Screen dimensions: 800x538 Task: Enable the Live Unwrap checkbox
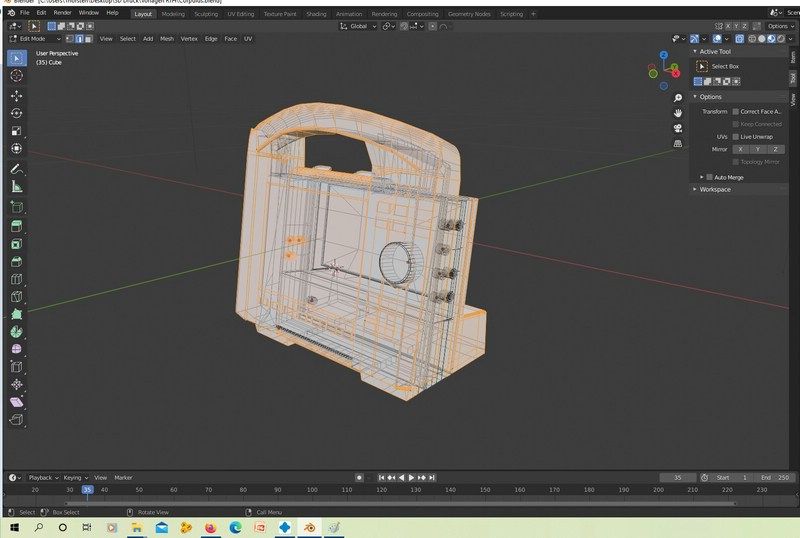736,136
